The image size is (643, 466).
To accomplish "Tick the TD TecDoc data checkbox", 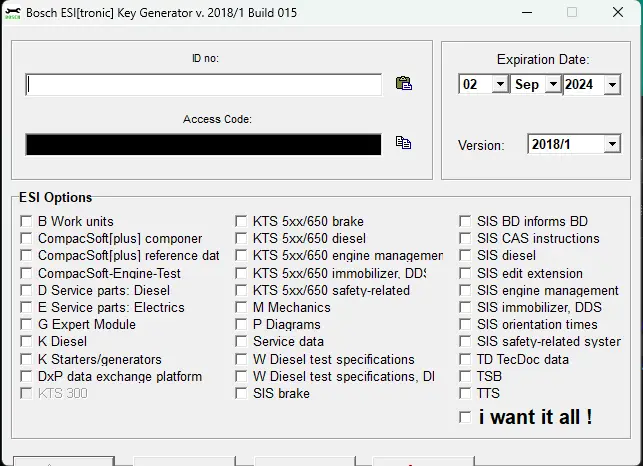I will point(466,360).
